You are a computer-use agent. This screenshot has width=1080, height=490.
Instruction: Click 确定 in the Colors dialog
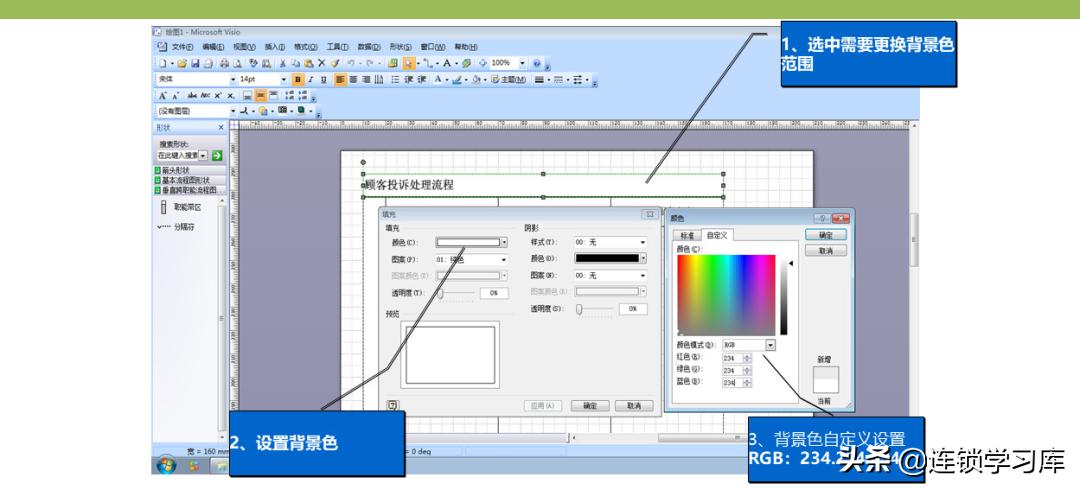coord(826,235)
